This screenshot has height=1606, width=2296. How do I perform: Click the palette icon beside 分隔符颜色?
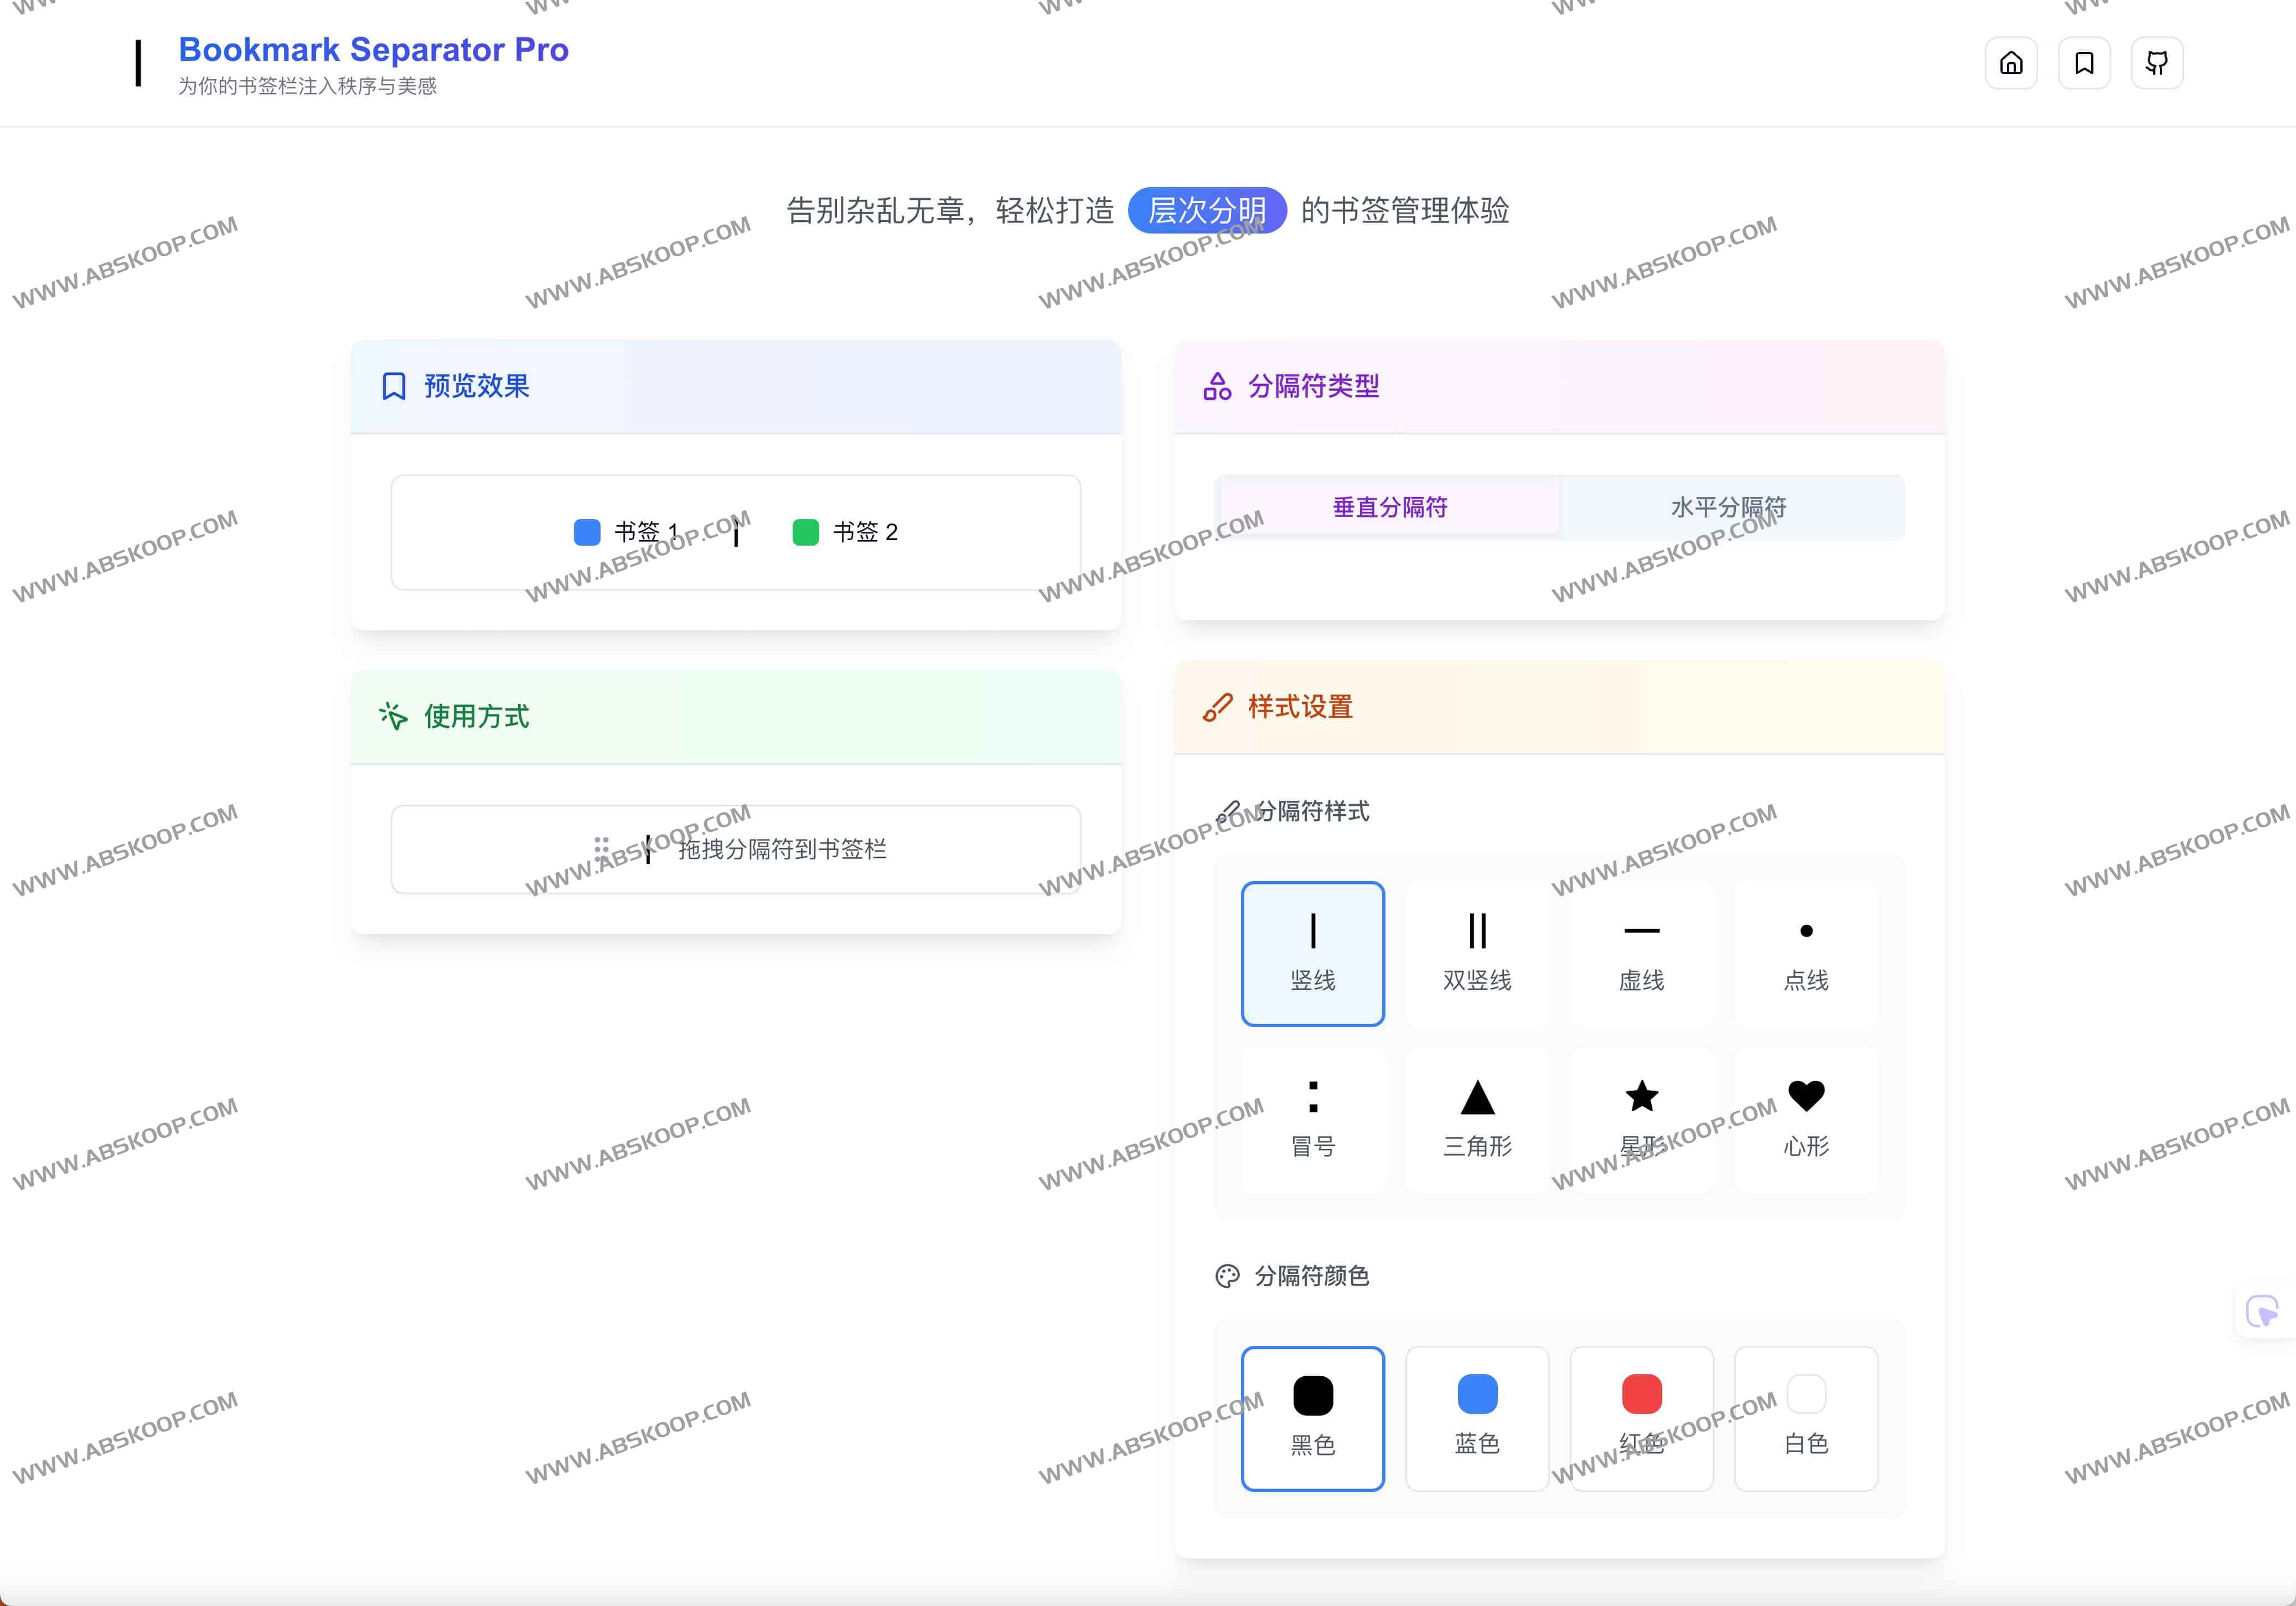tap(1228, 1276)
